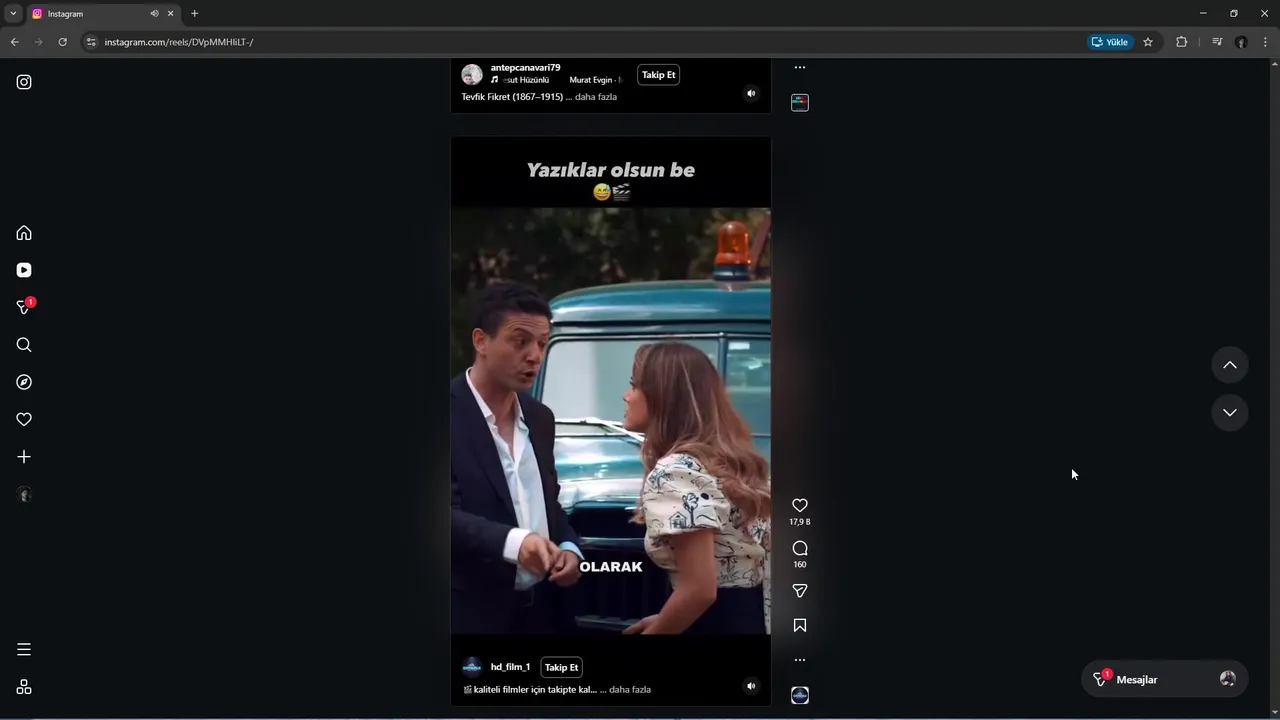
Task: Open Reels from the sidebar
Action: click(24, 270)
